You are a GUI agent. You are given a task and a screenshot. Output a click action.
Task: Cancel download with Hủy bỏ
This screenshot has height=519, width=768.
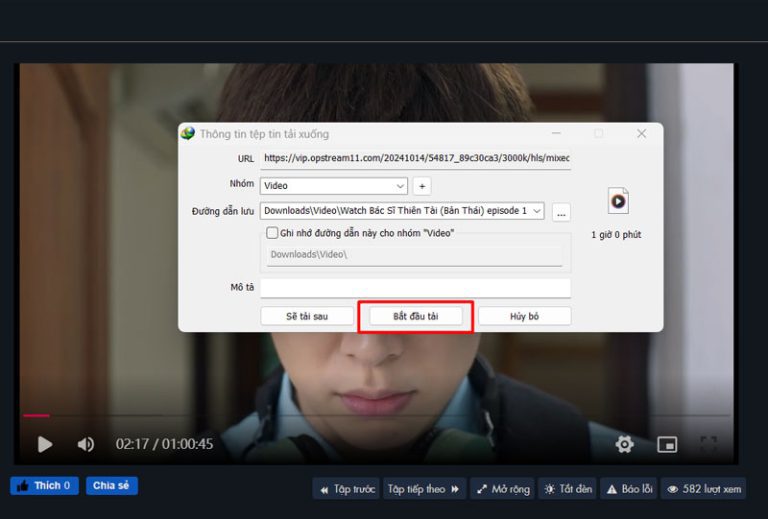click(524, 316)
